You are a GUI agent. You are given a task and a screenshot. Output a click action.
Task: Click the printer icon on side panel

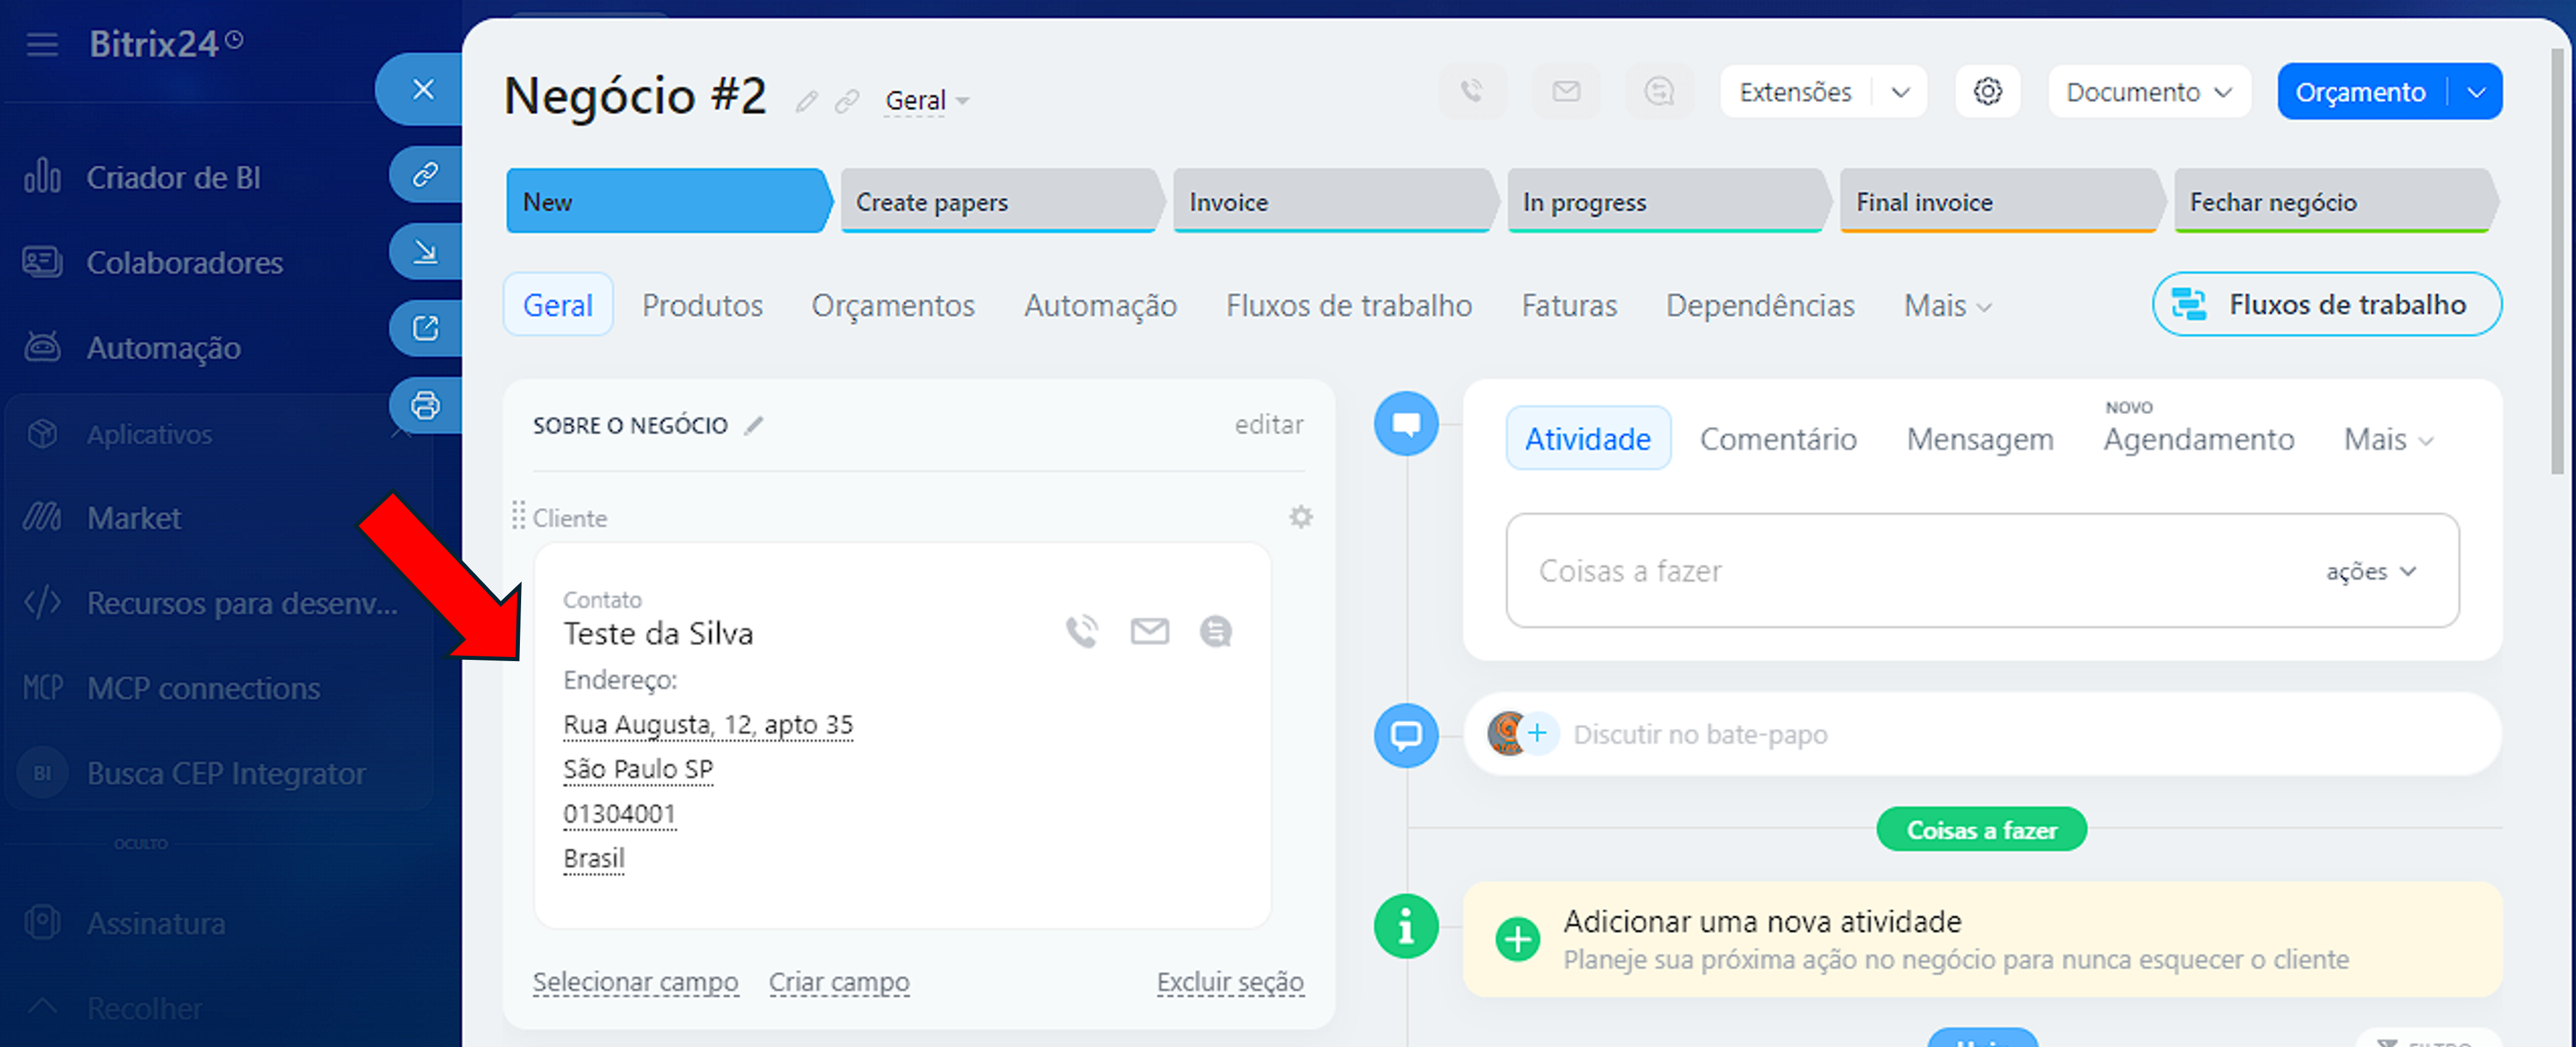point(425,405)
